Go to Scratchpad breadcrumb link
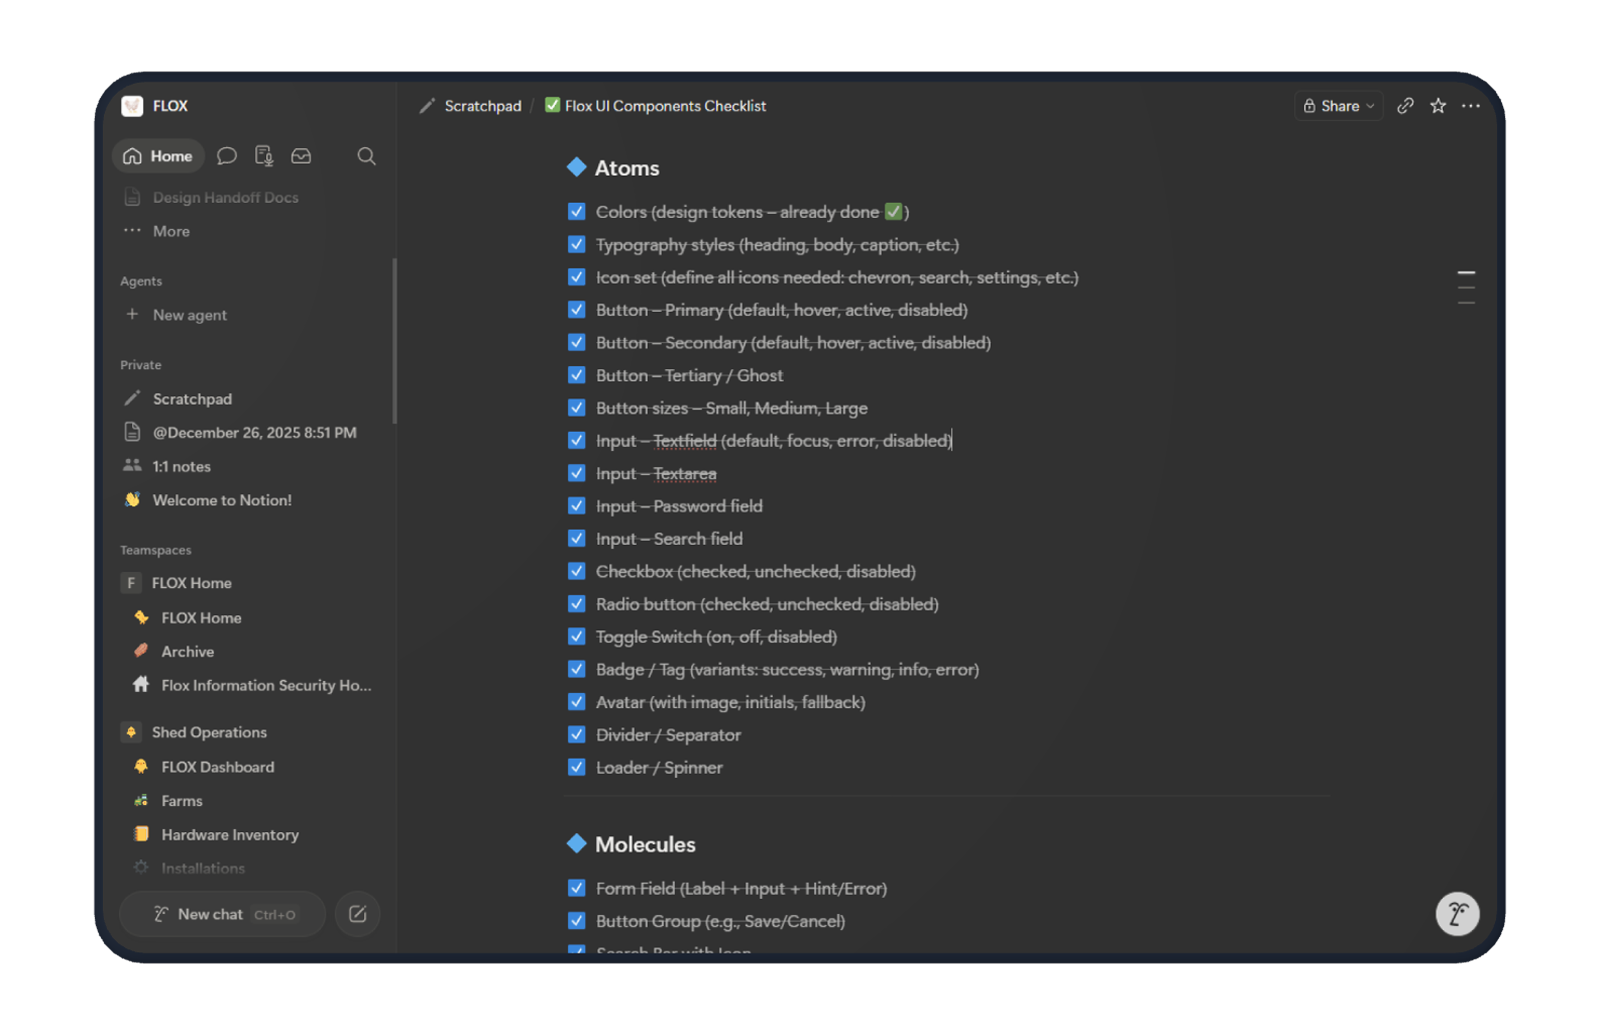This screenshot has height=1034, width=1600. tap(483, 106)
